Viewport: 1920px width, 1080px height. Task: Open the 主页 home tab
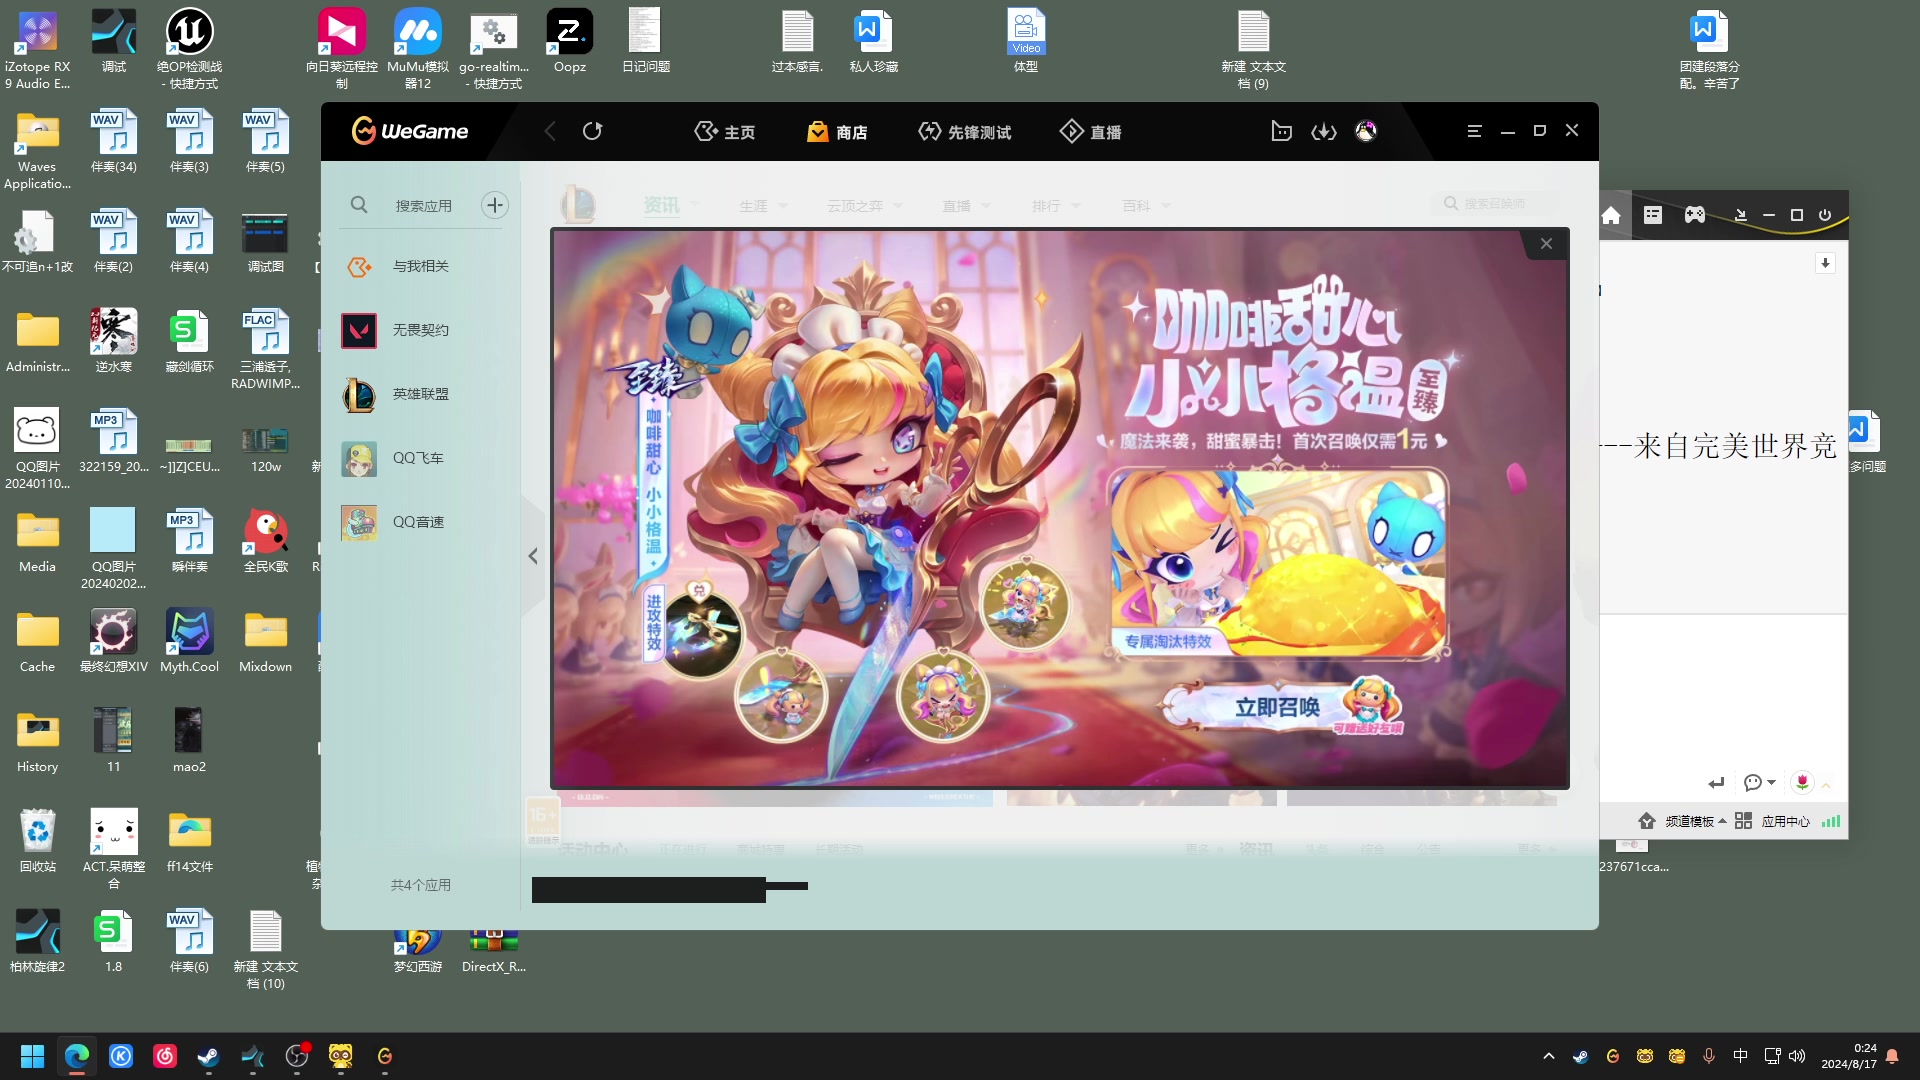coord(725,132)
